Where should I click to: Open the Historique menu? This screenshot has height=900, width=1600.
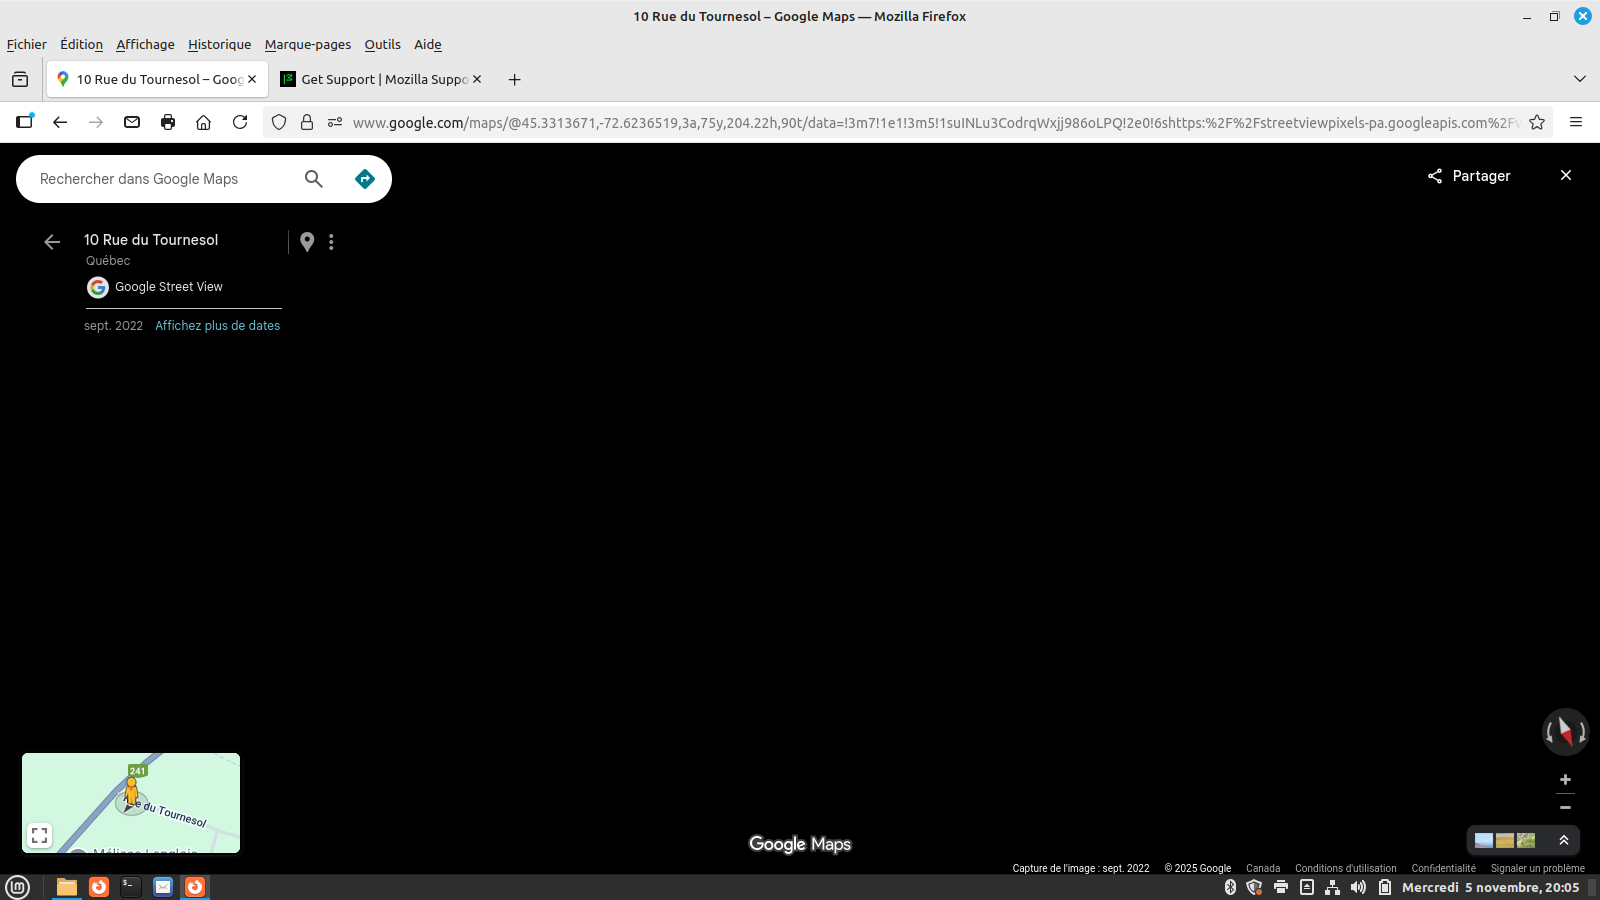click(220, 45)
